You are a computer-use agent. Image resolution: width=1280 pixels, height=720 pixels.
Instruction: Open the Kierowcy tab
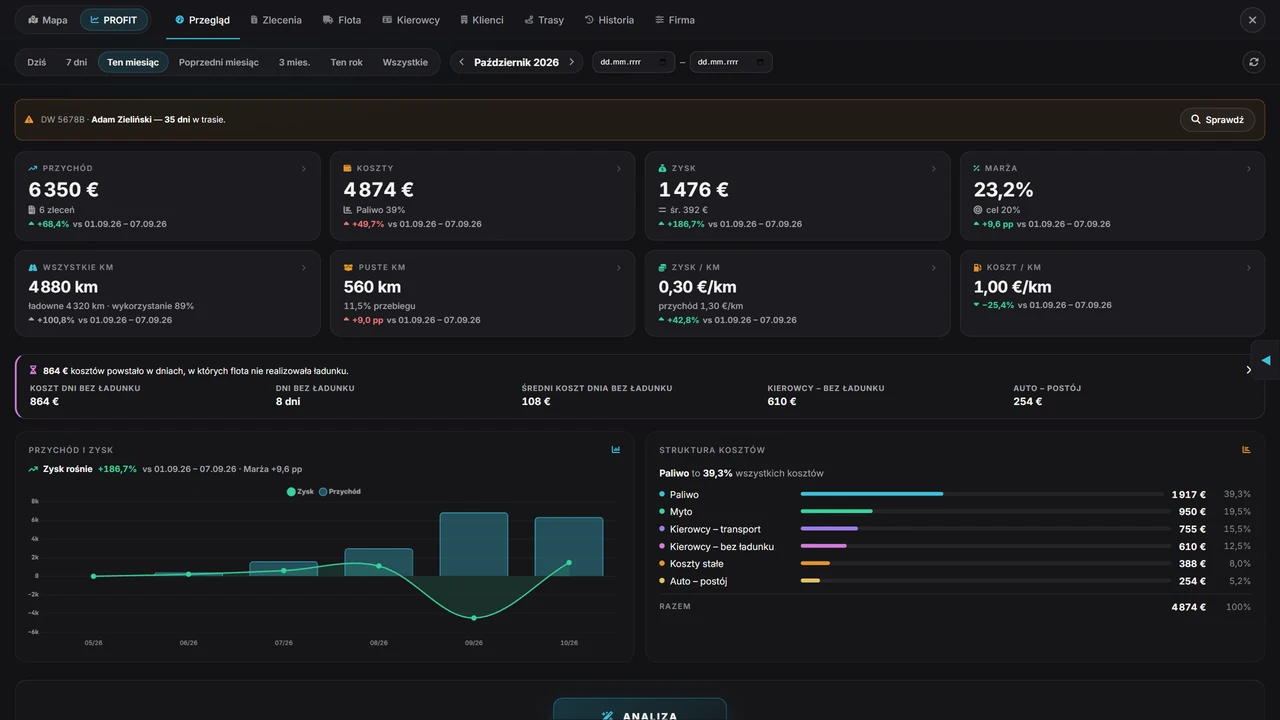[x=411, y=20]
